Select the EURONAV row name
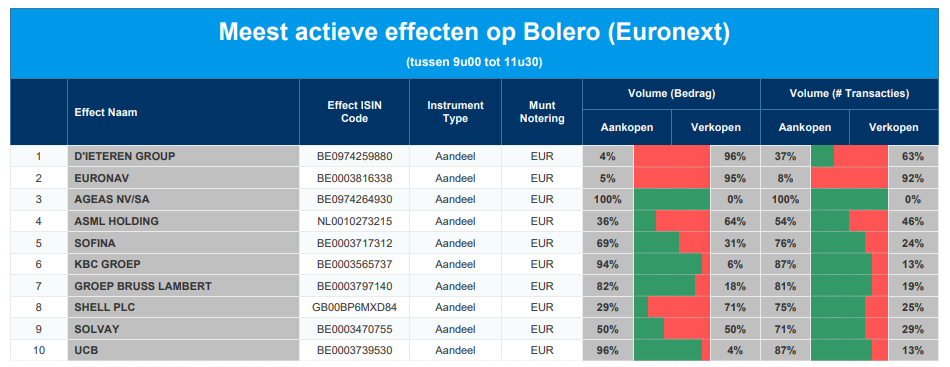This screenshot has height=367, width=950. 184,178
